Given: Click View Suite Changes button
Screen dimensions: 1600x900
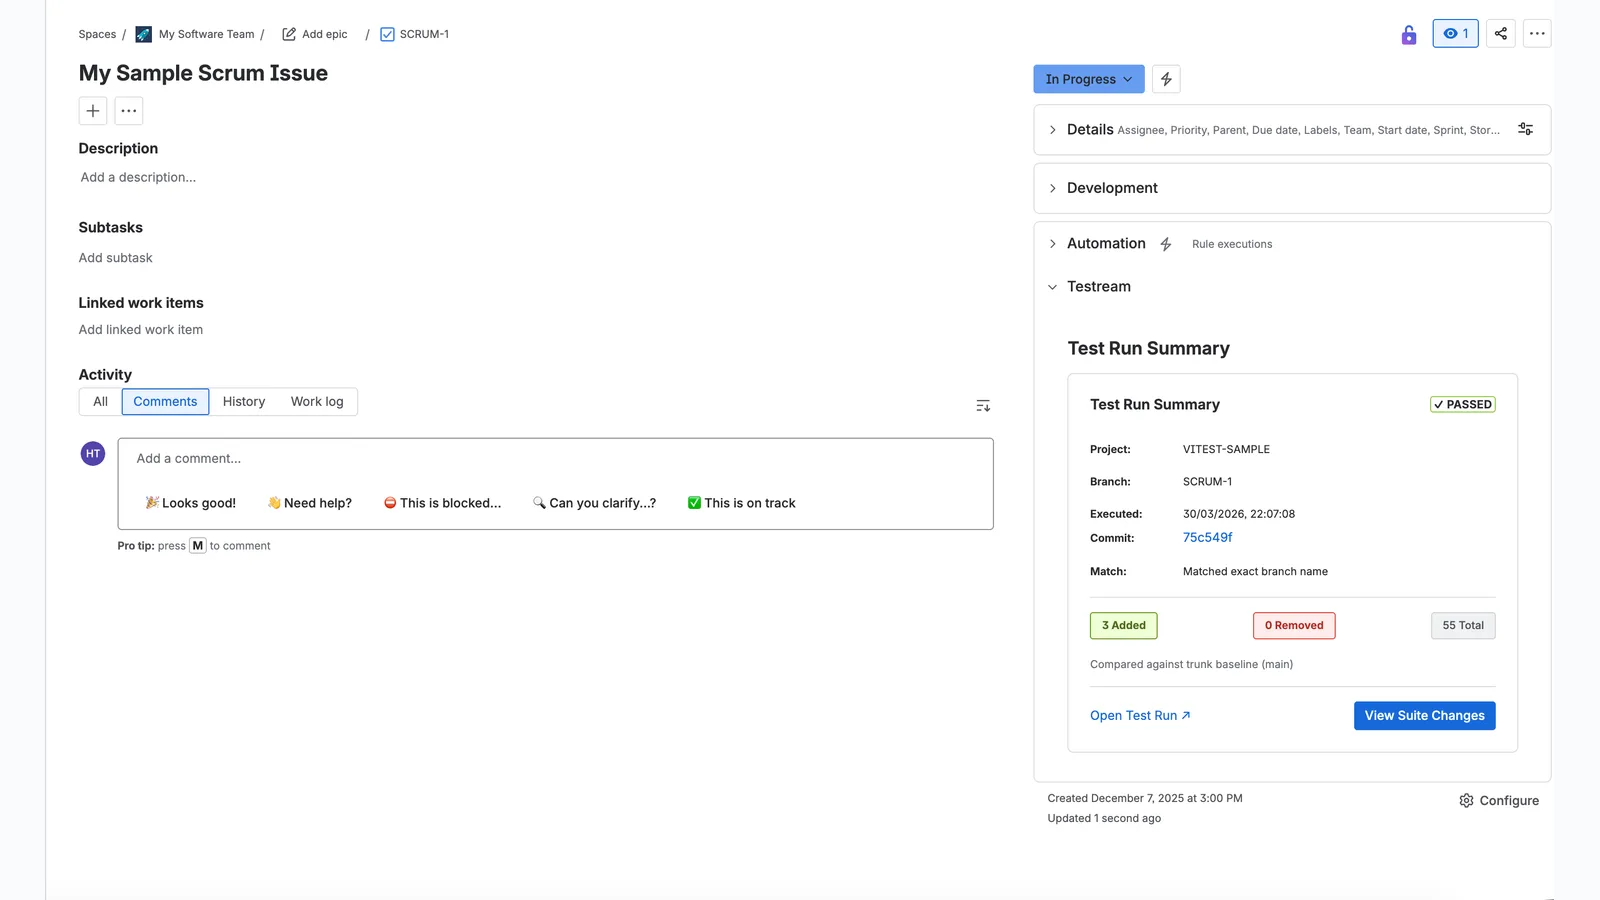Looking at the screenshot, I should click(1424, 716).
